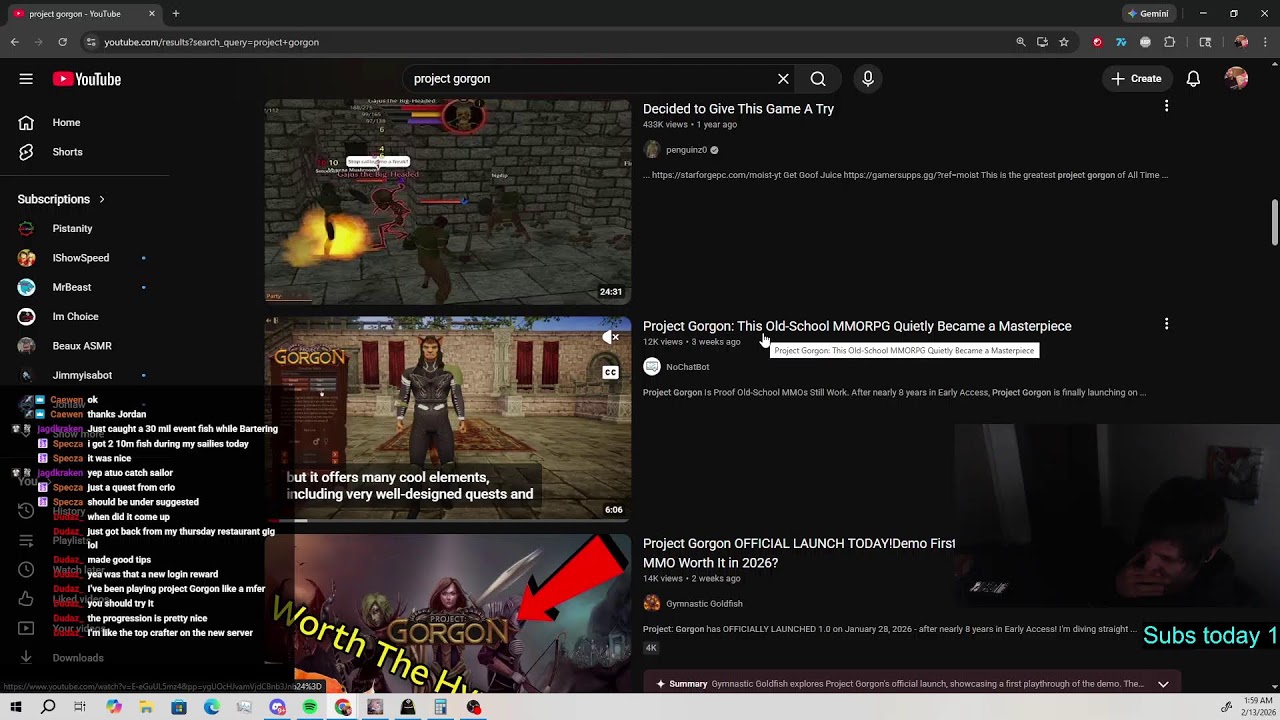
Task: Click the tab search icon in toolbar
Action: click(x=1205, y=42)
